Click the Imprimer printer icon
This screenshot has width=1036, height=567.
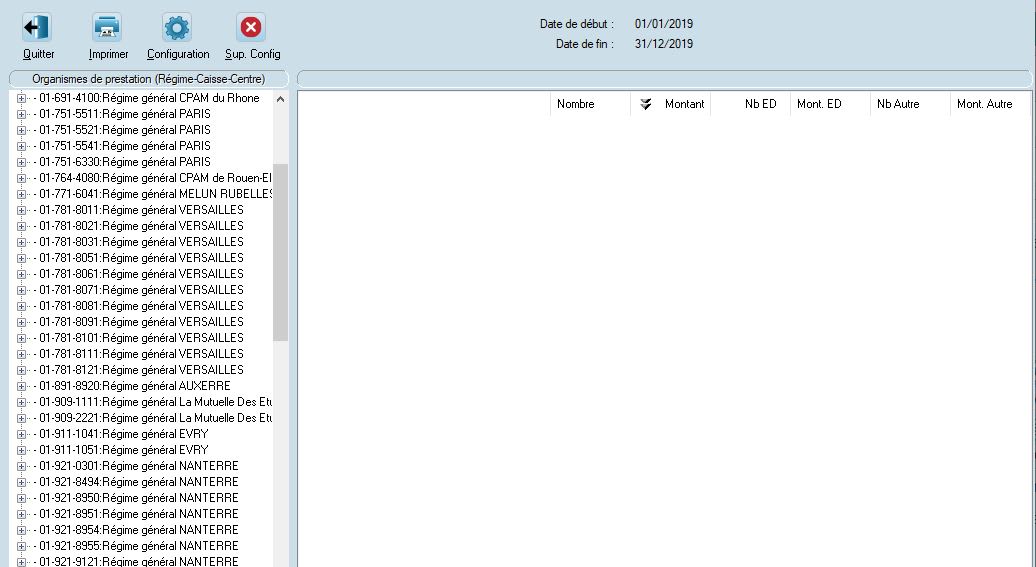107,28
